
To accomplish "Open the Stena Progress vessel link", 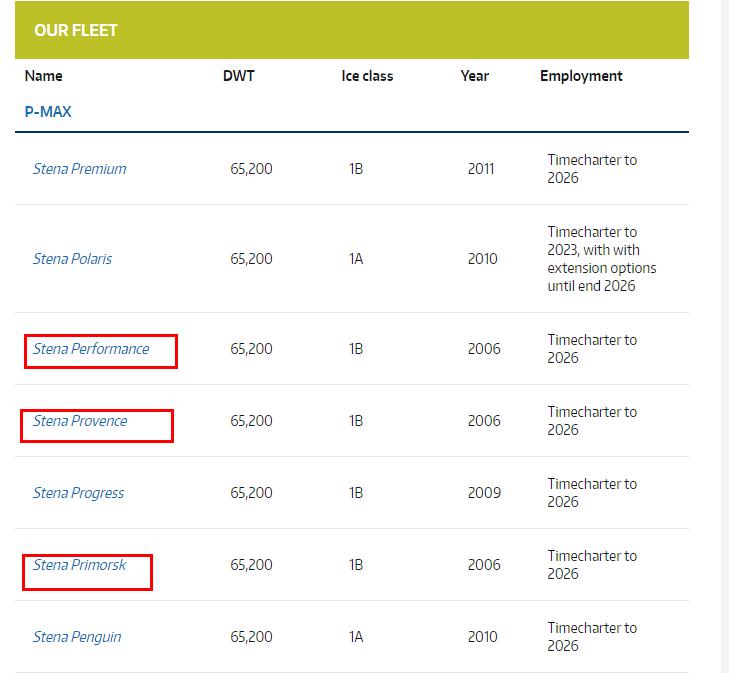I will 78,493.
